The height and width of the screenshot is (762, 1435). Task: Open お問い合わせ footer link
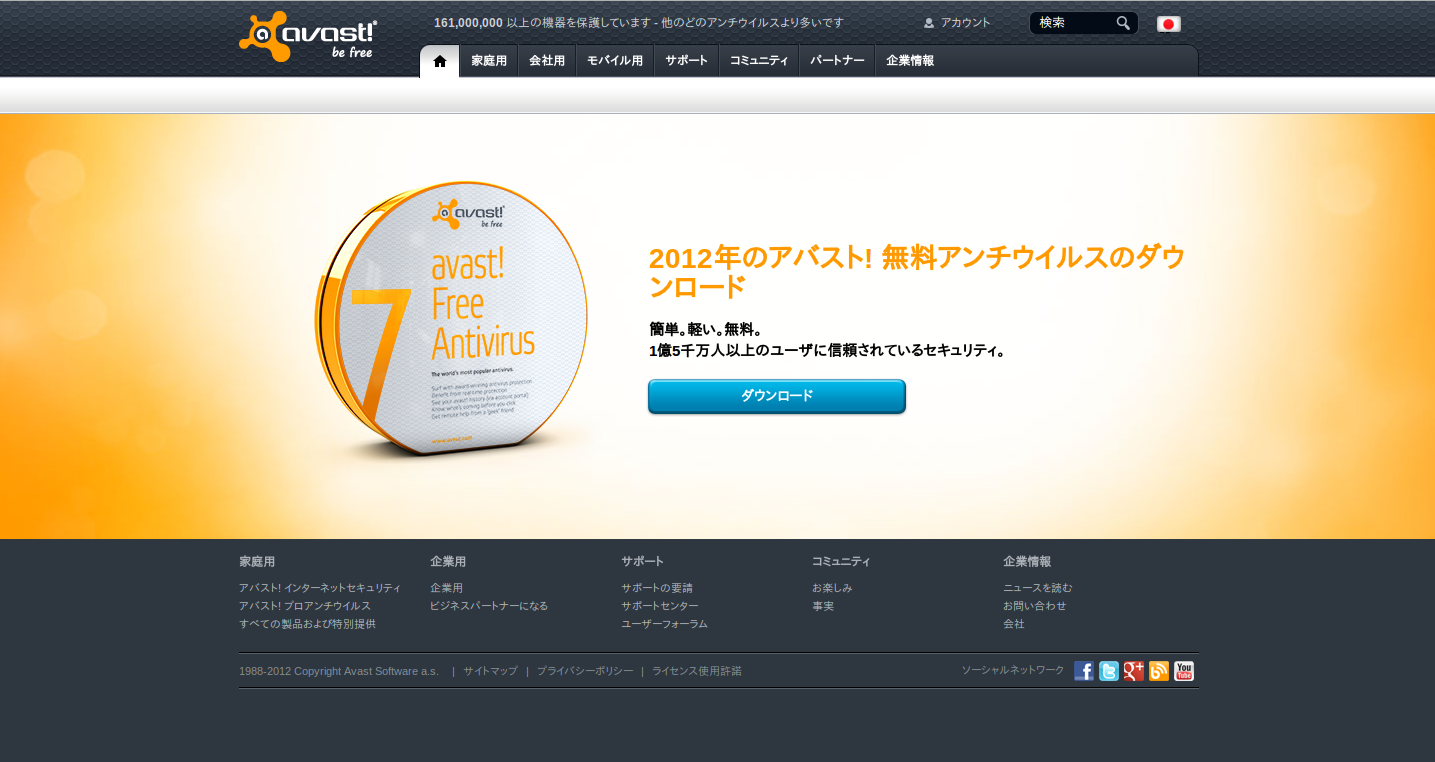(1035, 606)
